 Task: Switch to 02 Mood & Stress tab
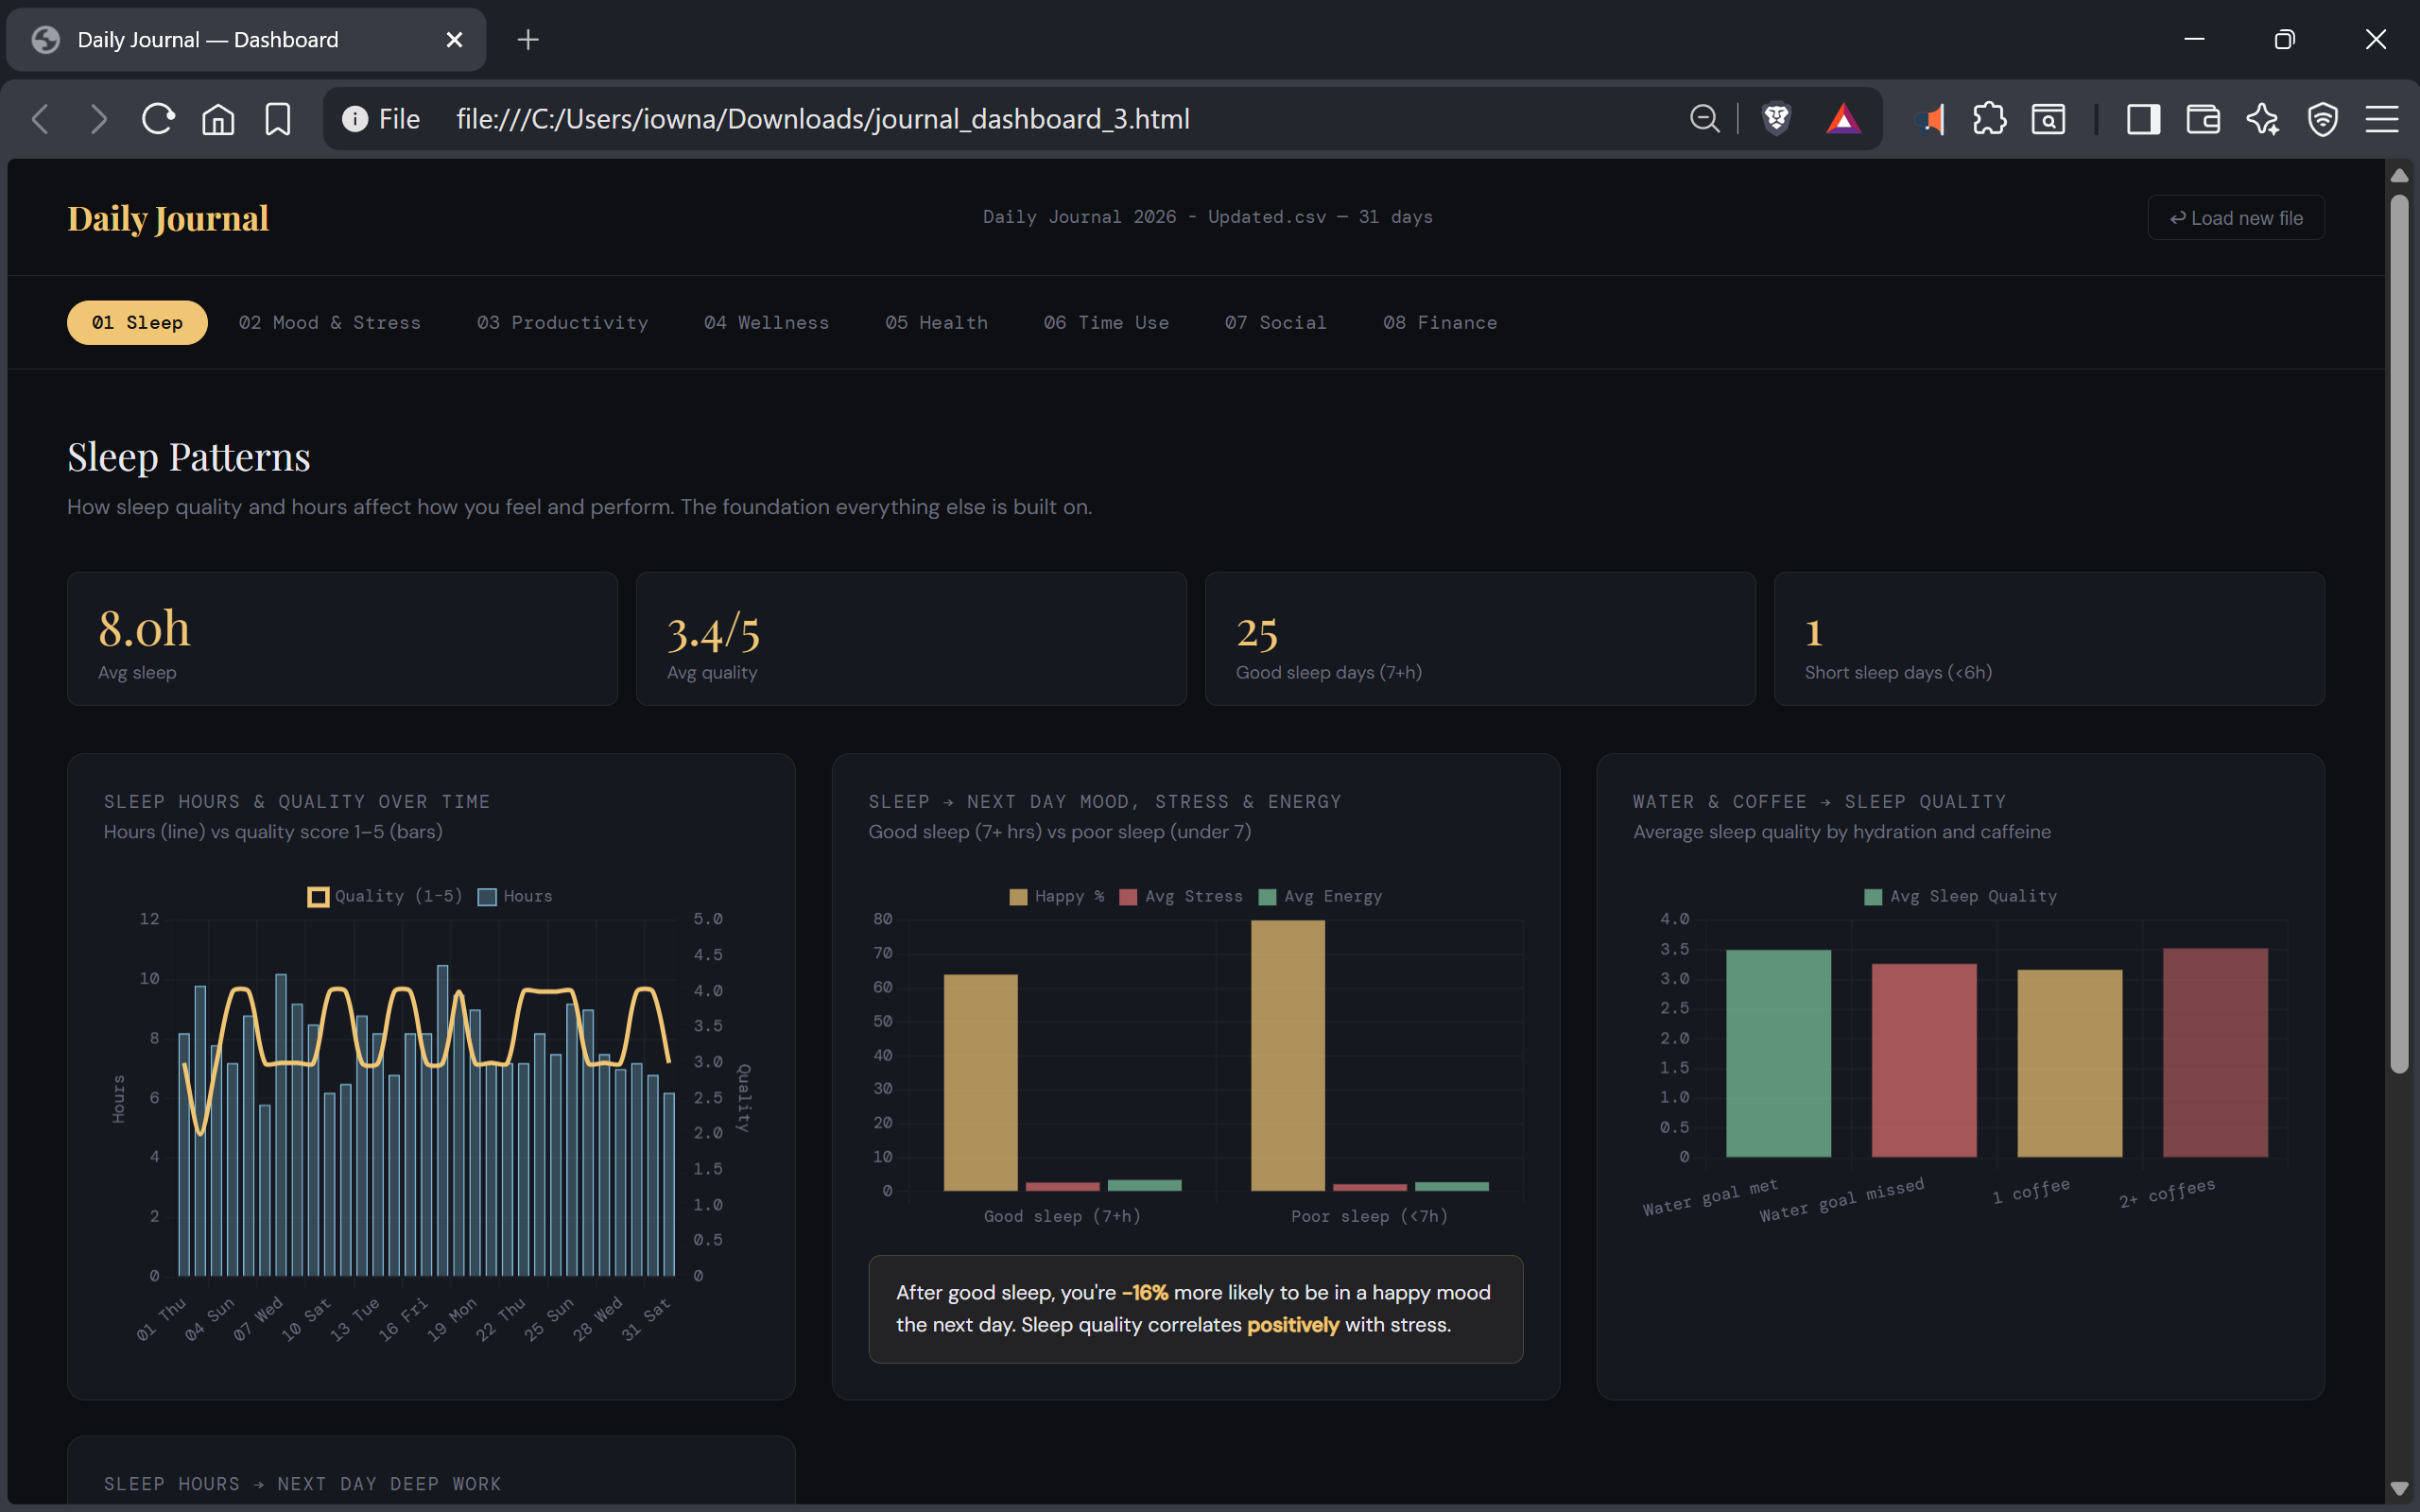click(330, 322)
